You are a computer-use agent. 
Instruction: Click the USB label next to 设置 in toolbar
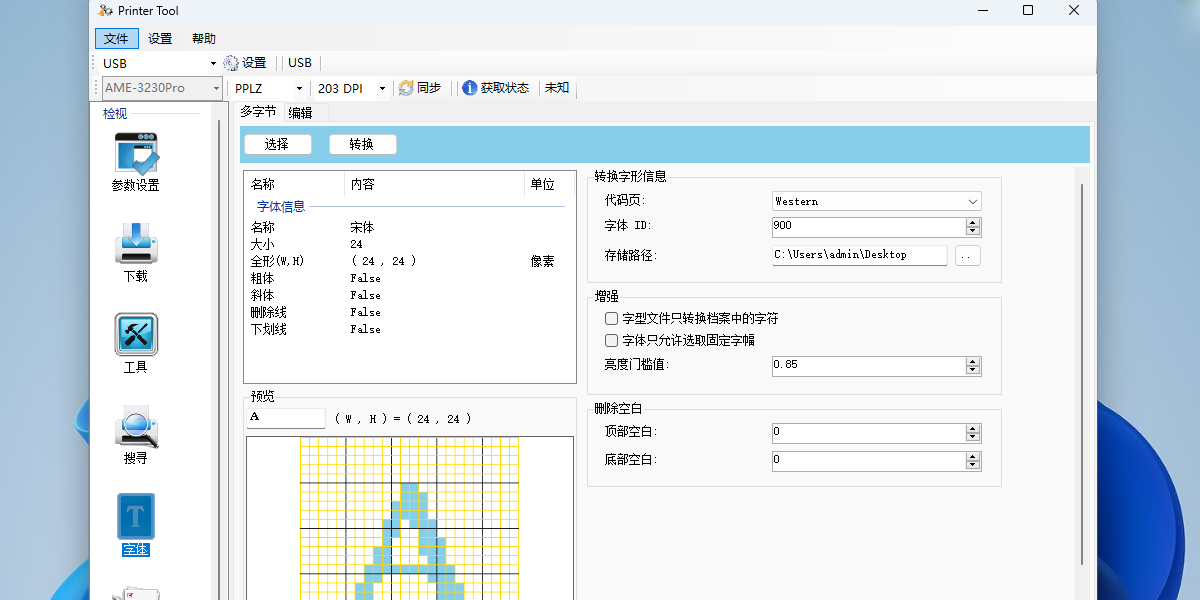click(300, 63)
